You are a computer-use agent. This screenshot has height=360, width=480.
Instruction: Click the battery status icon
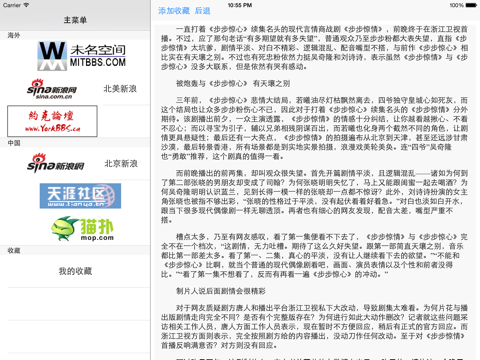(471, 5)
